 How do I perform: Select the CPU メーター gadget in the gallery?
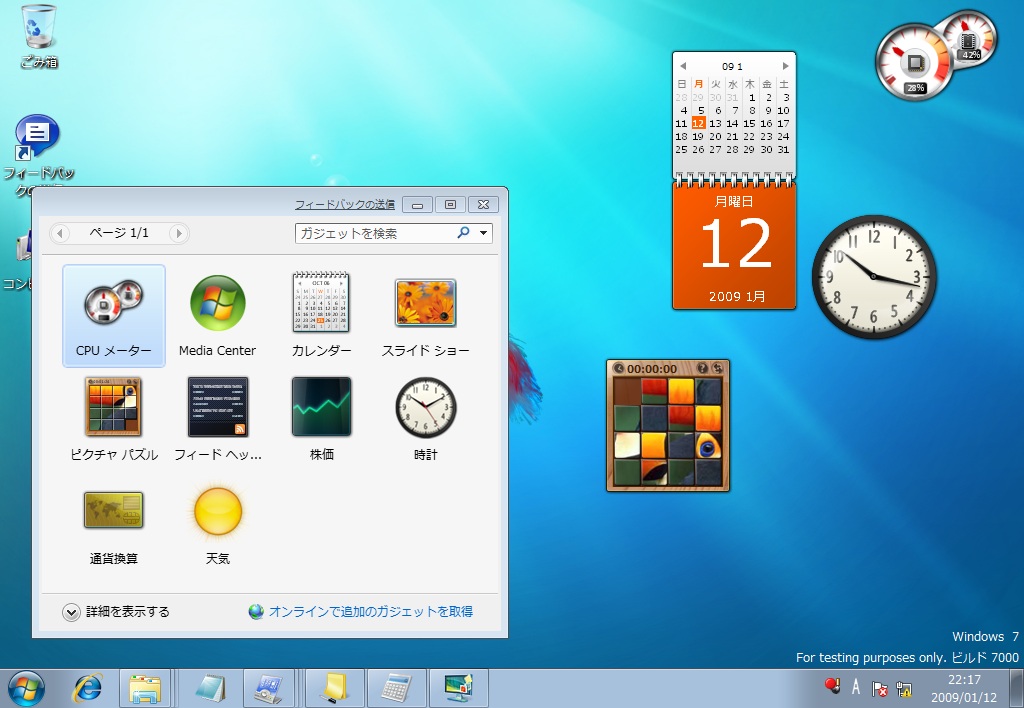tap(114, 315)
